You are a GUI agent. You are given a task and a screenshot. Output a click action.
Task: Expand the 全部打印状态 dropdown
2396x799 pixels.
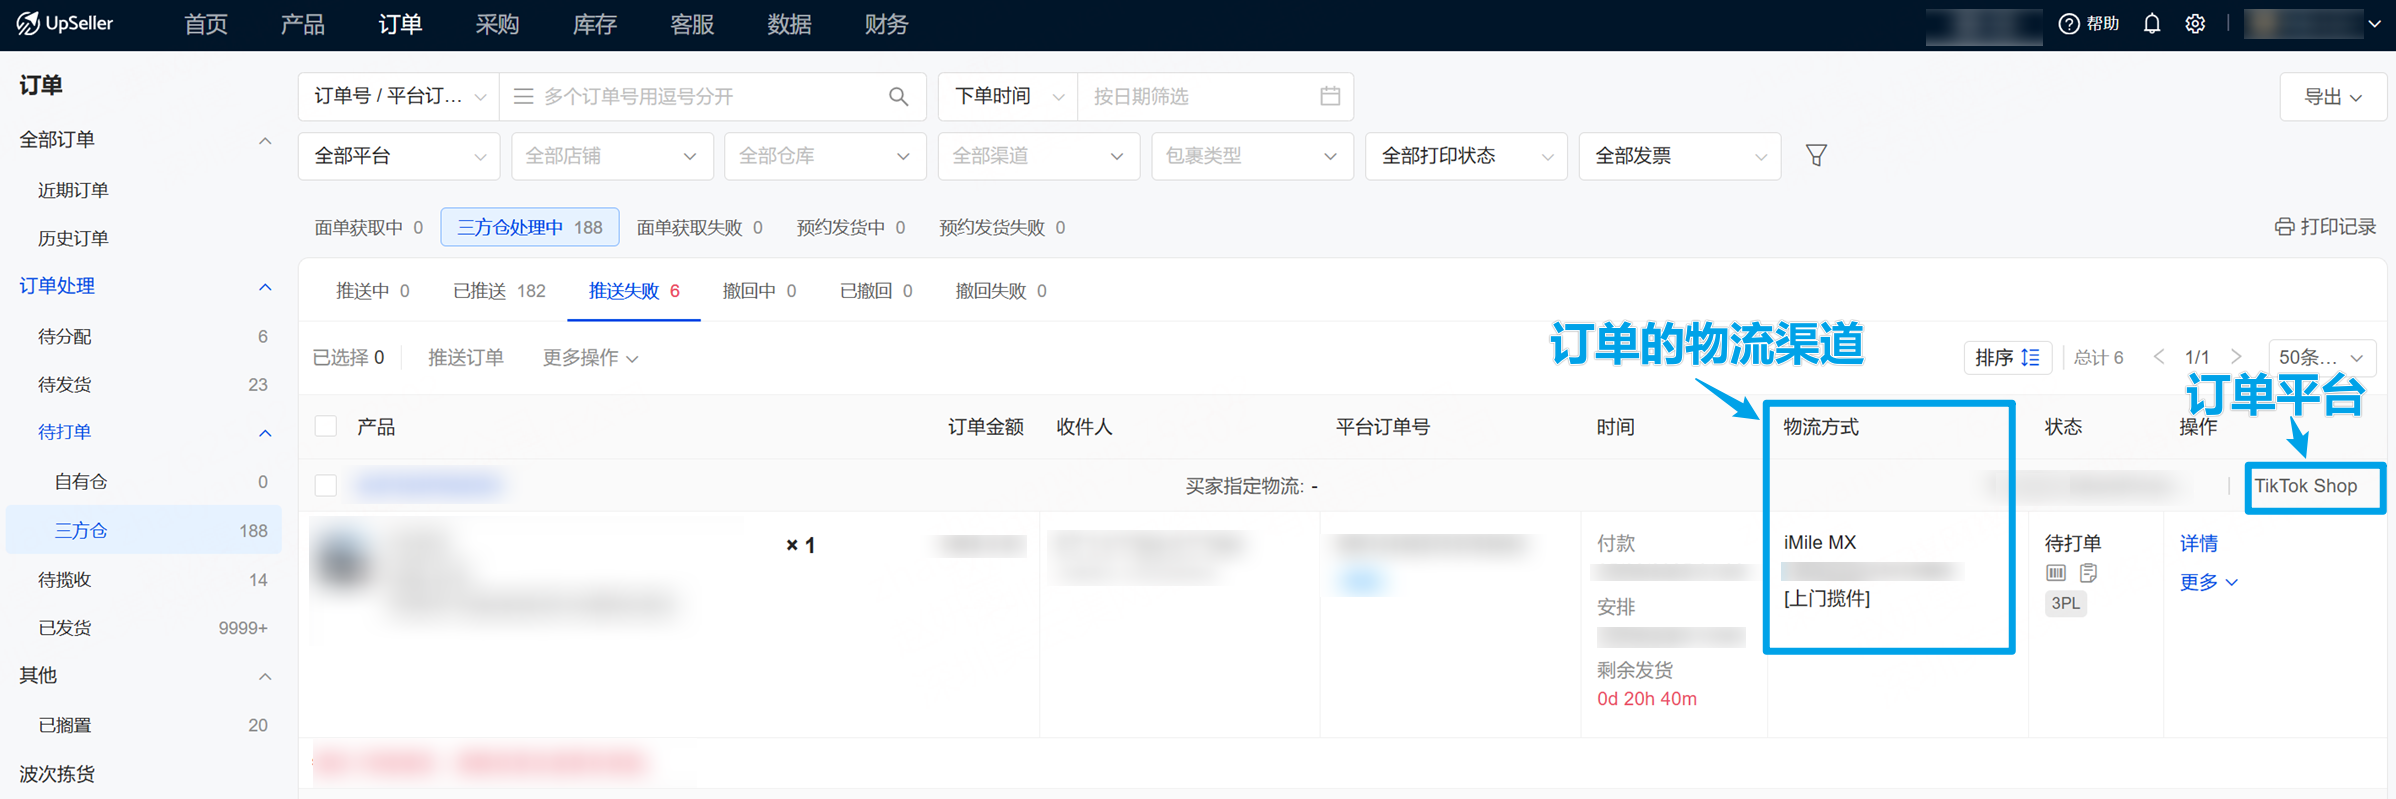click(1465, 156)
